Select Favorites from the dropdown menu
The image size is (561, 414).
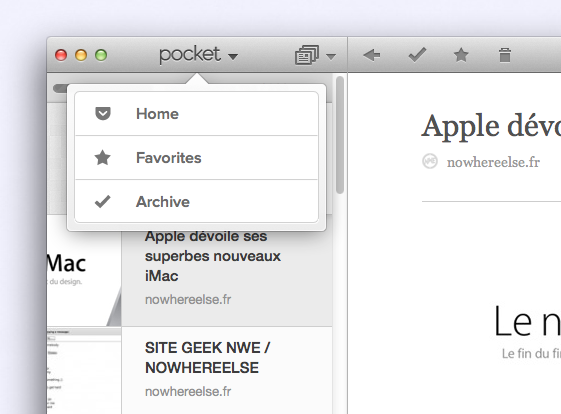[196, 158]
